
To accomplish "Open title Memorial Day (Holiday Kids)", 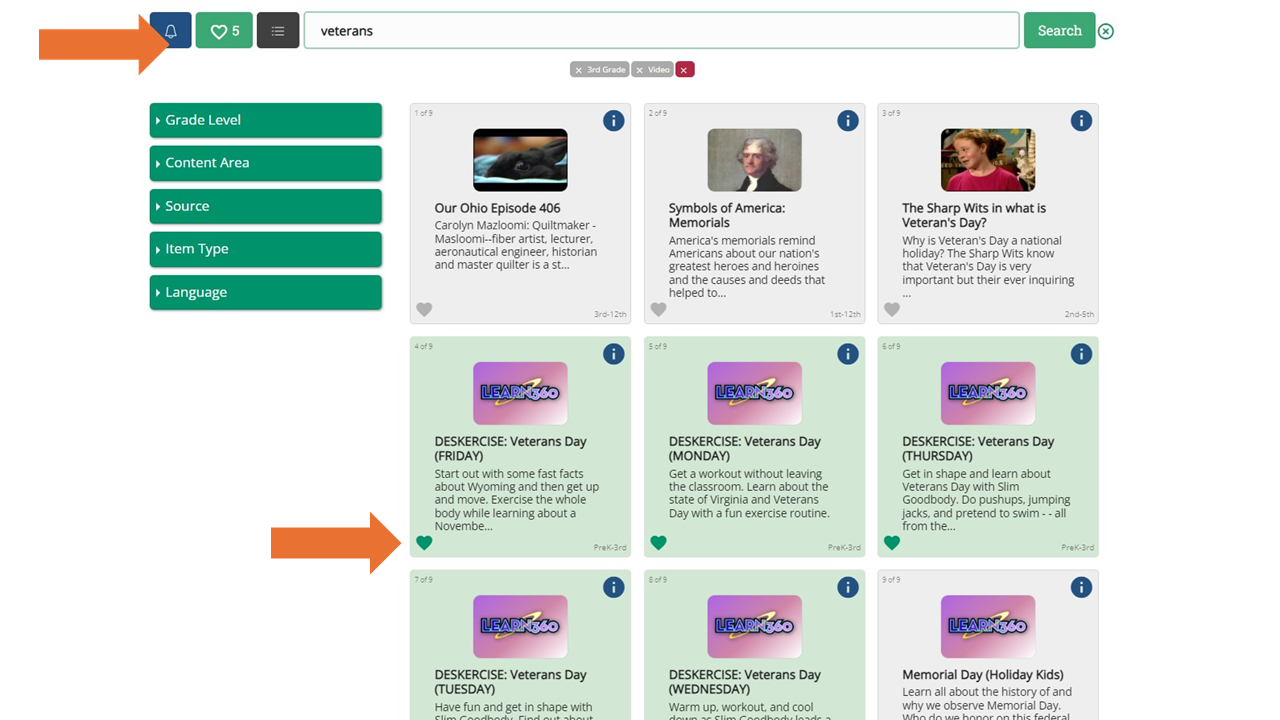I will pos(983,675).
